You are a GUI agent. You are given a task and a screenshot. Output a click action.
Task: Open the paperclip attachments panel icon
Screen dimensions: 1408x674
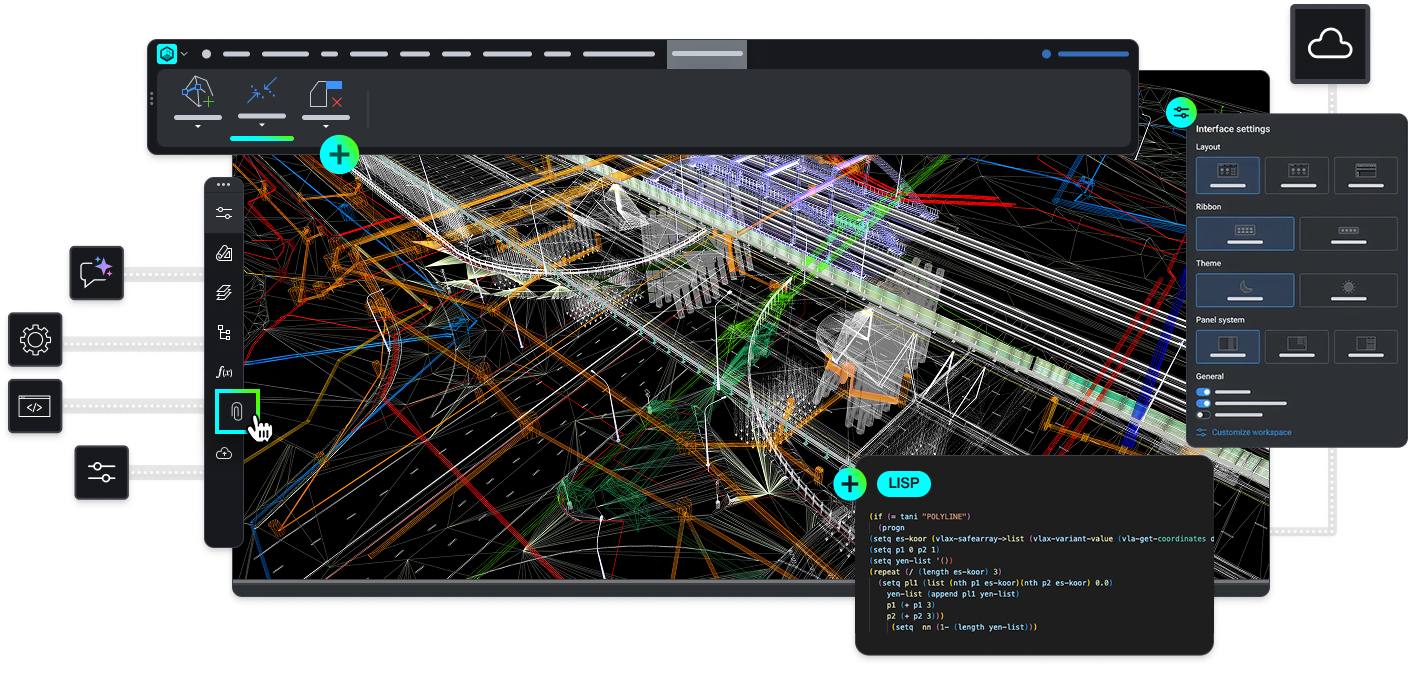point(237,411)
